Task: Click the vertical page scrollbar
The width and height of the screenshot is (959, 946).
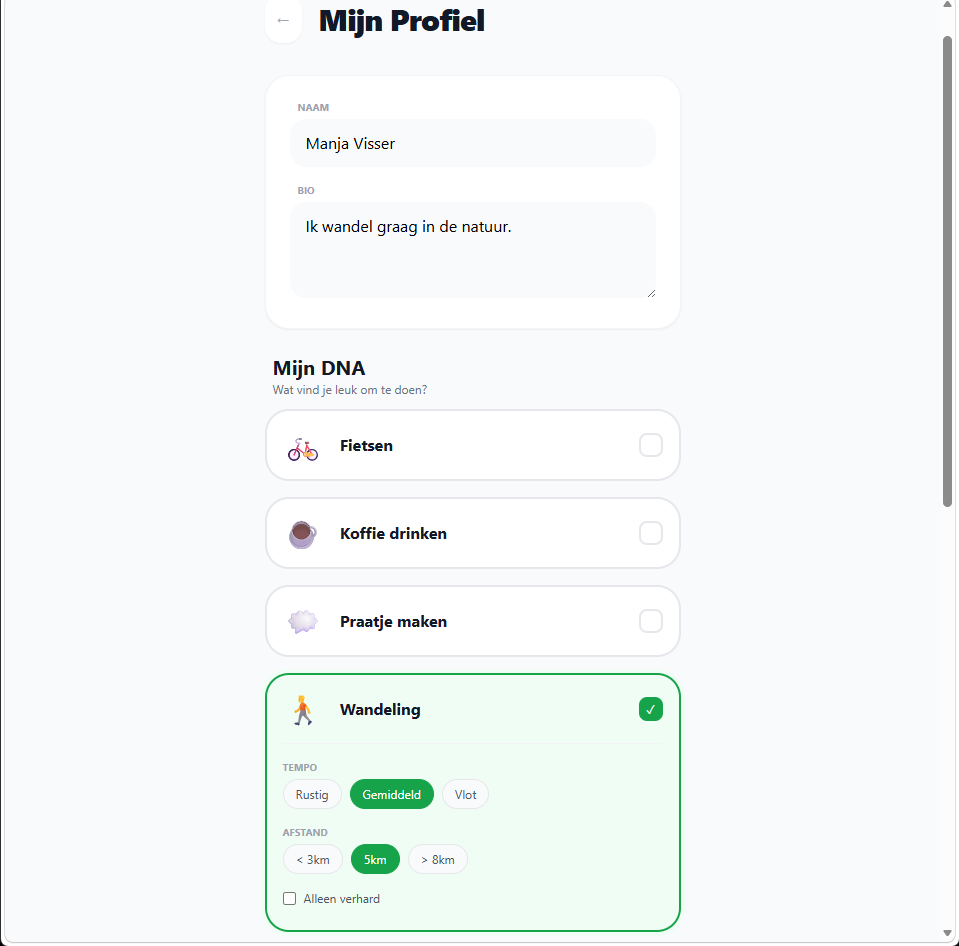Action: click(x=947, y=272)
